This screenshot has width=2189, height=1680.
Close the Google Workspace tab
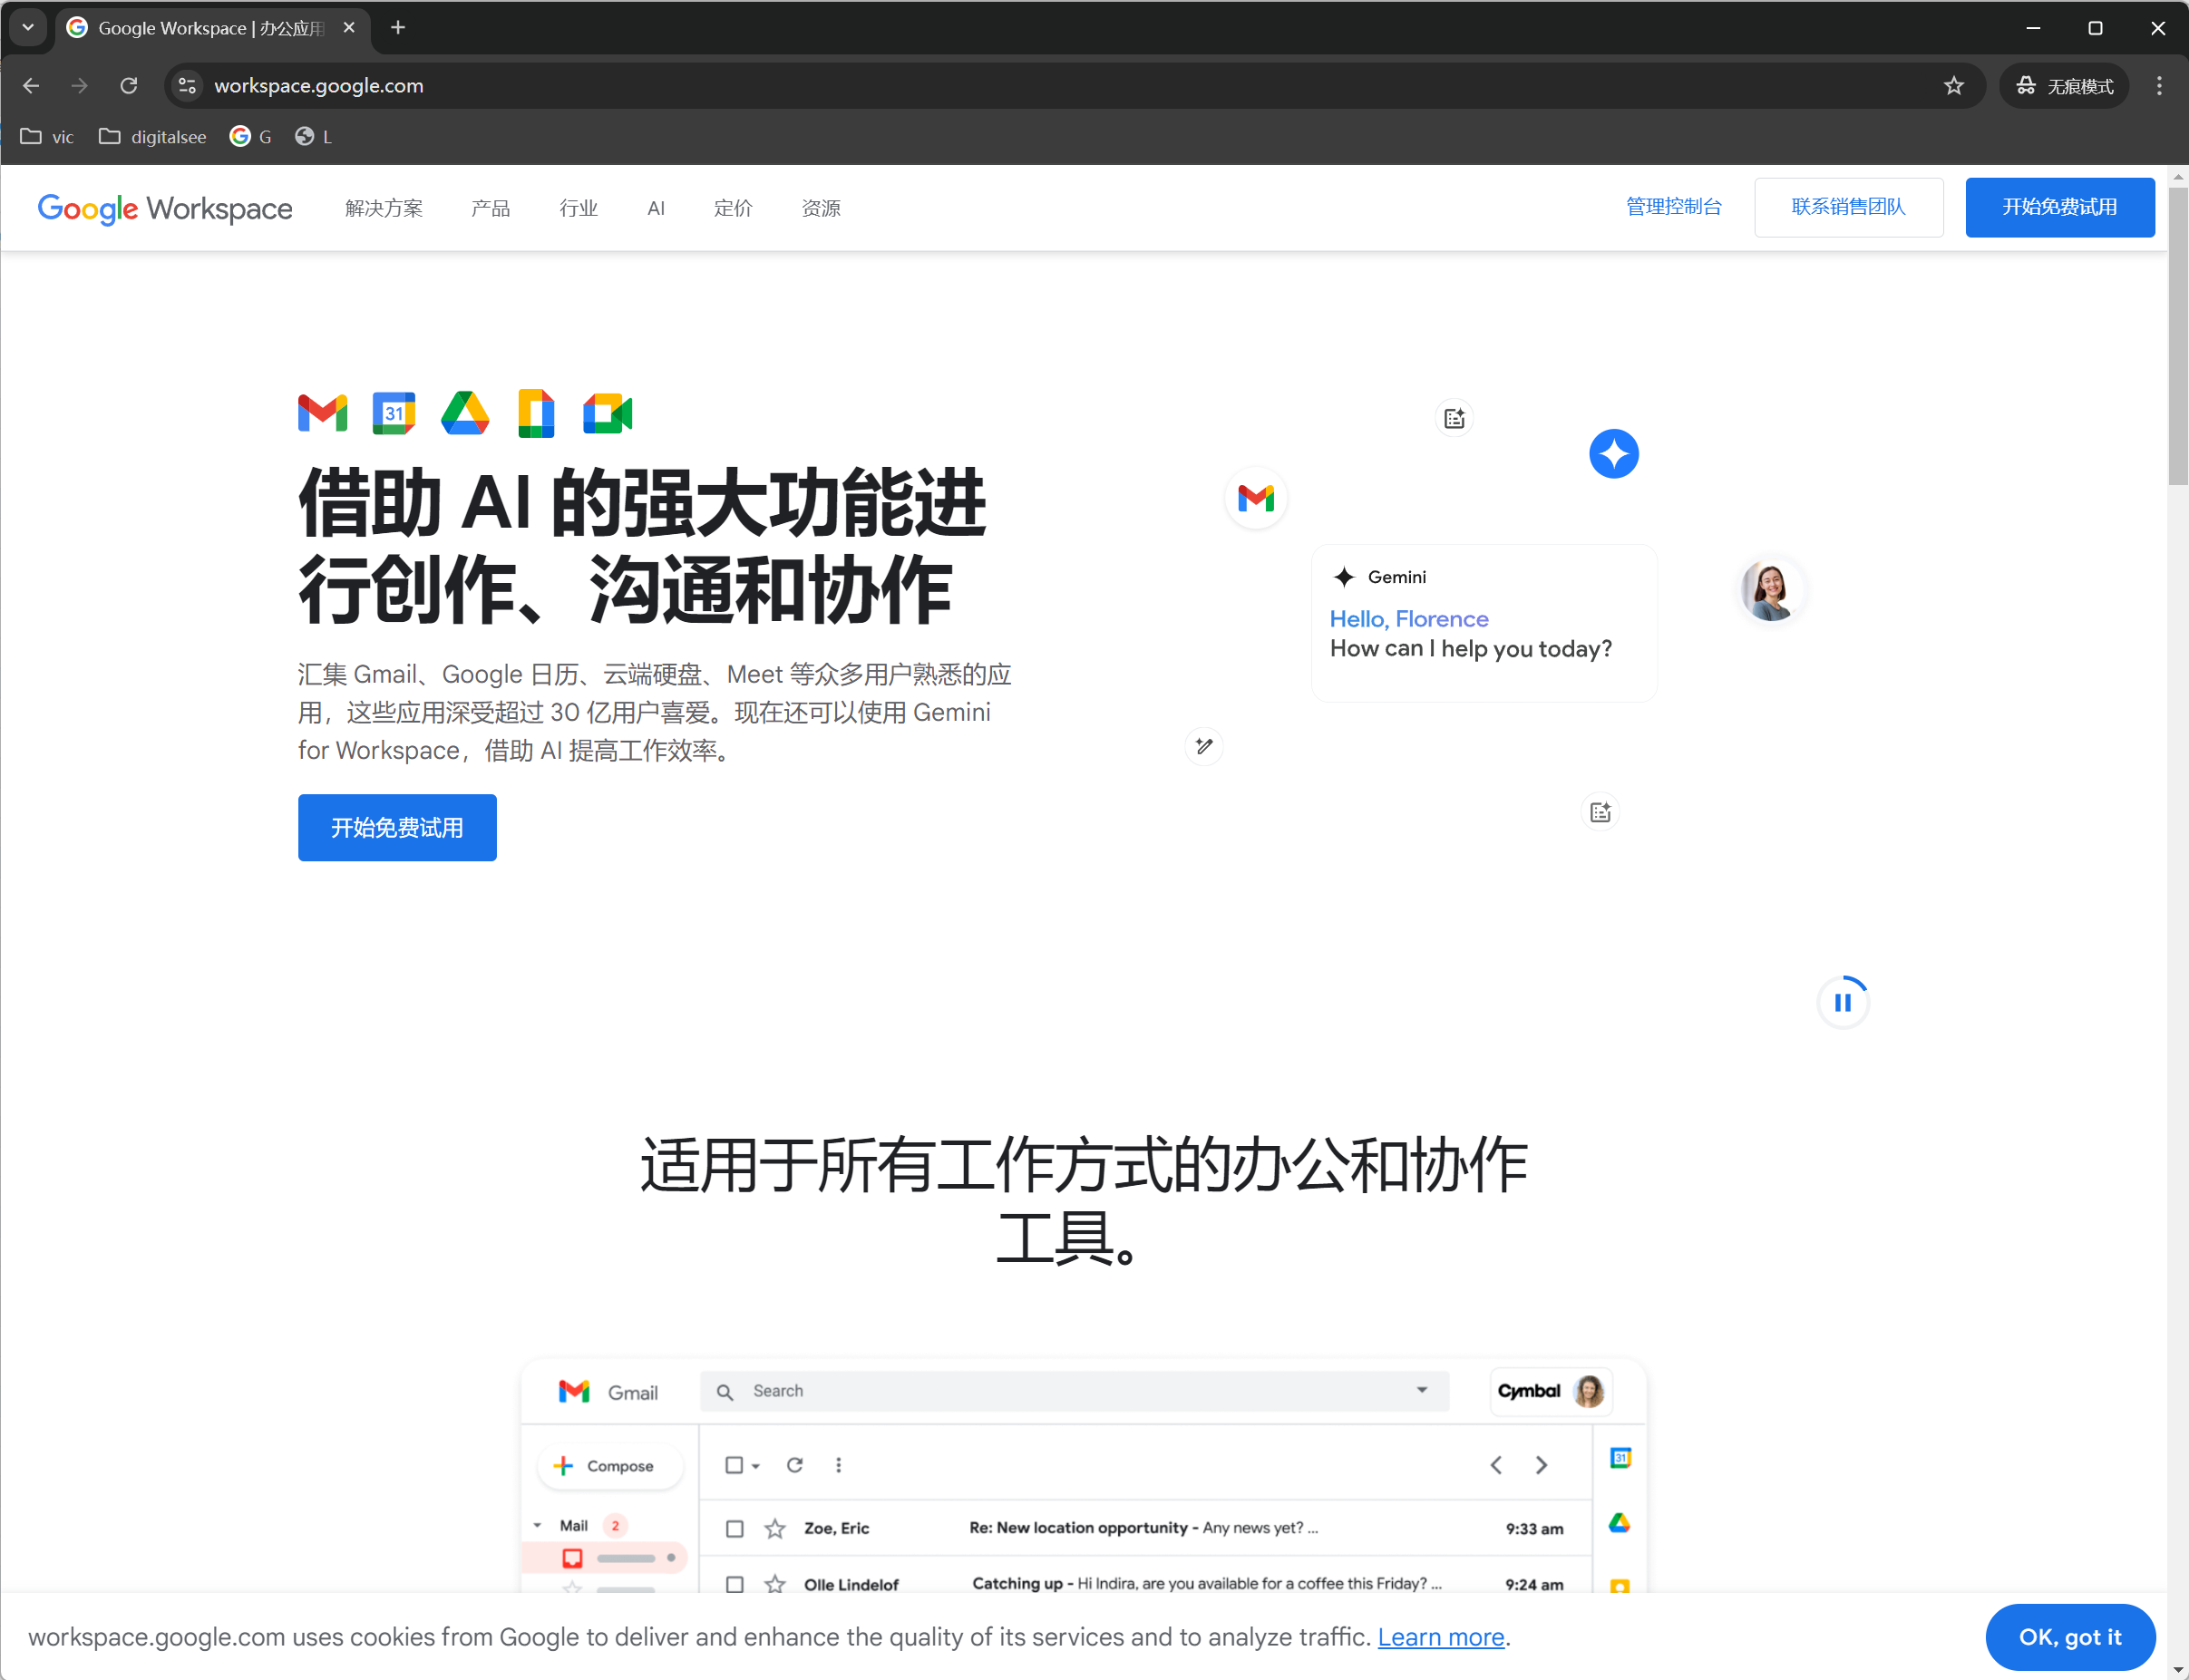pos(349,28)
